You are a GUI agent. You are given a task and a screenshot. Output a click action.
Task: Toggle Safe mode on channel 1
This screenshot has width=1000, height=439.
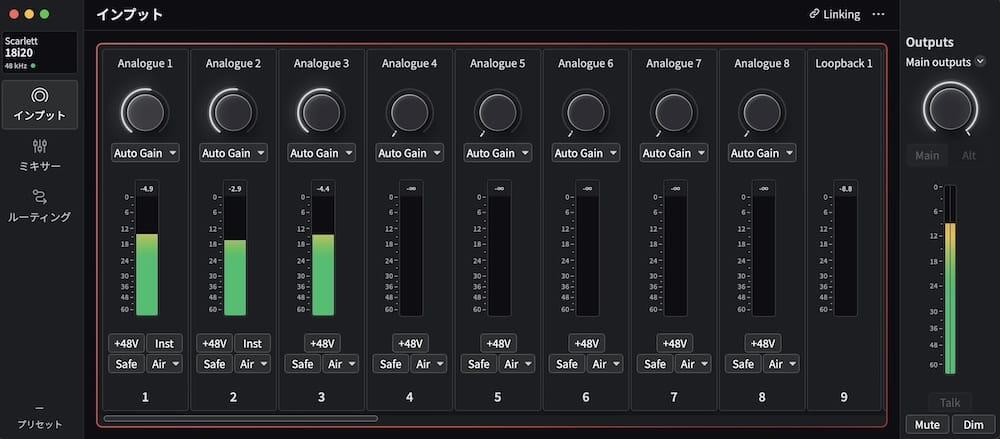[126, 364]
